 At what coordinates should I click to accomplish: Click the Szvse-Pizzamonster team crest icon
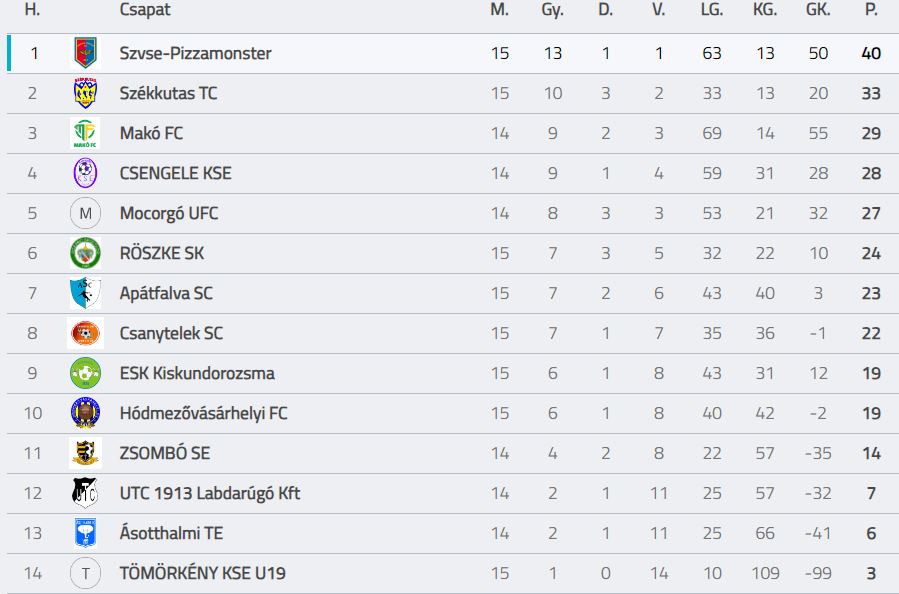[x=86, y=53]
